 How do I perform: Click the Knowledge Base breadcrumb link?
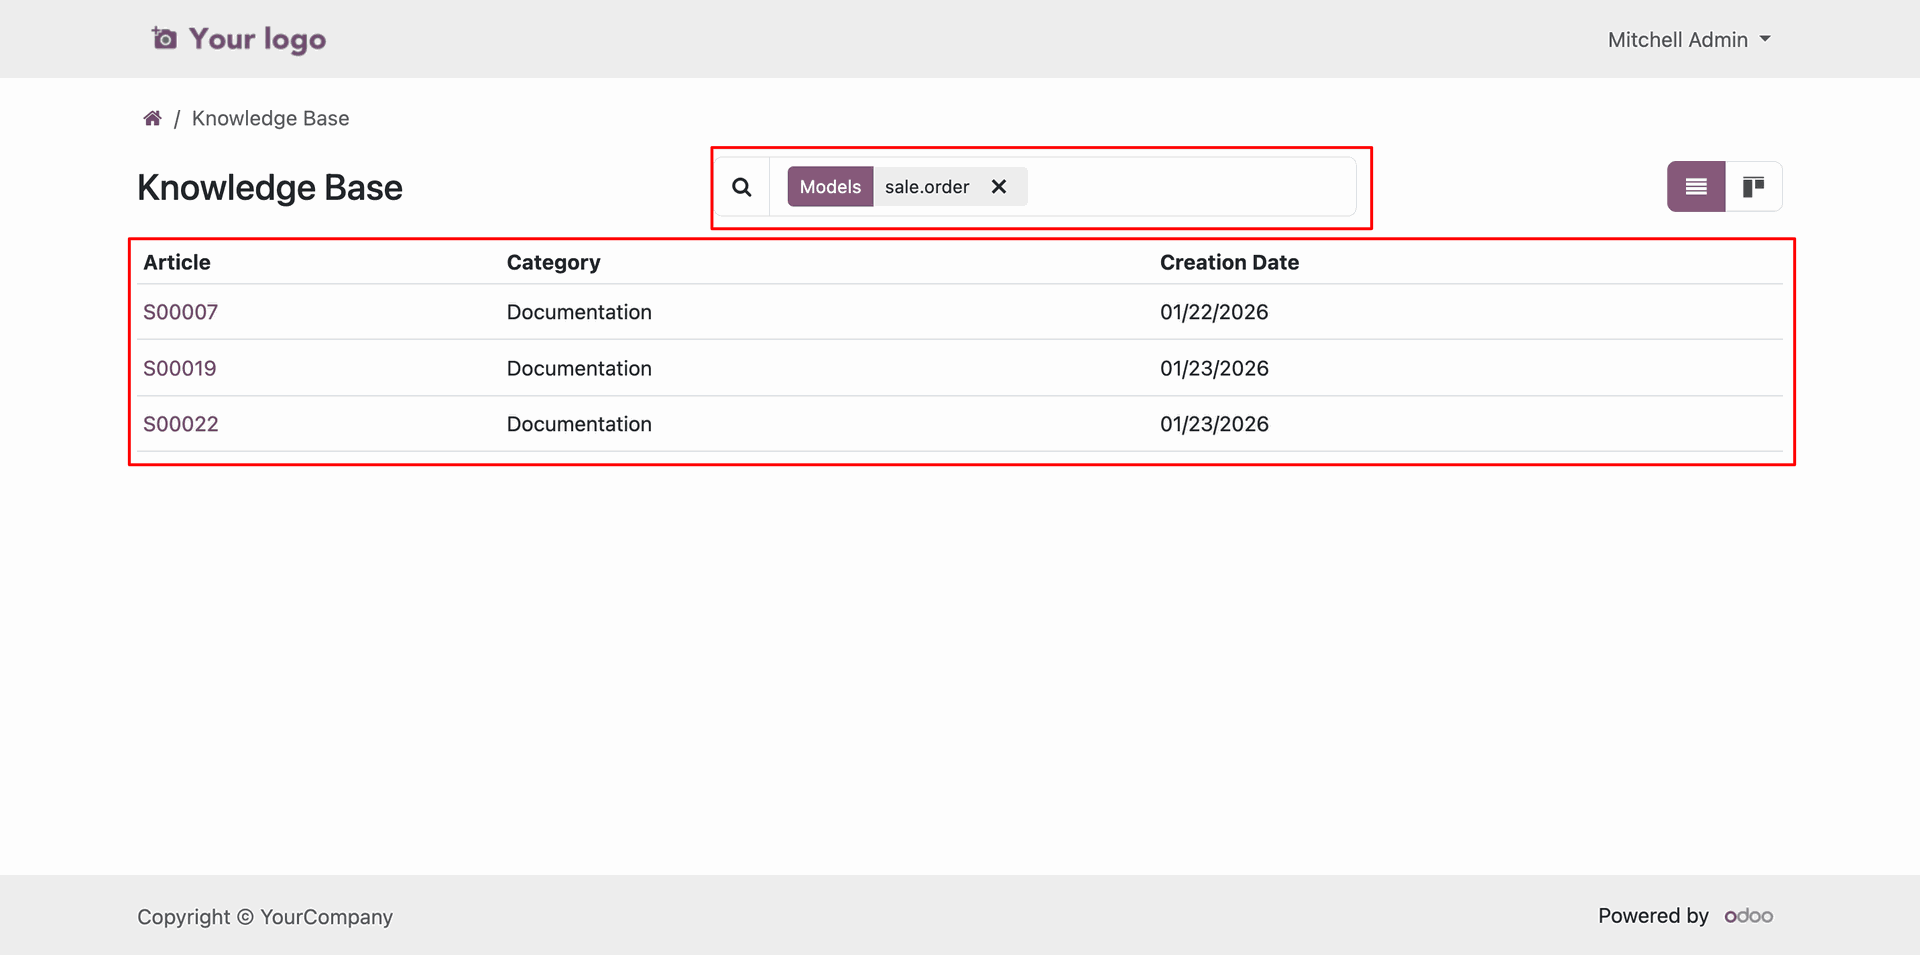click(x=270, y=118)
